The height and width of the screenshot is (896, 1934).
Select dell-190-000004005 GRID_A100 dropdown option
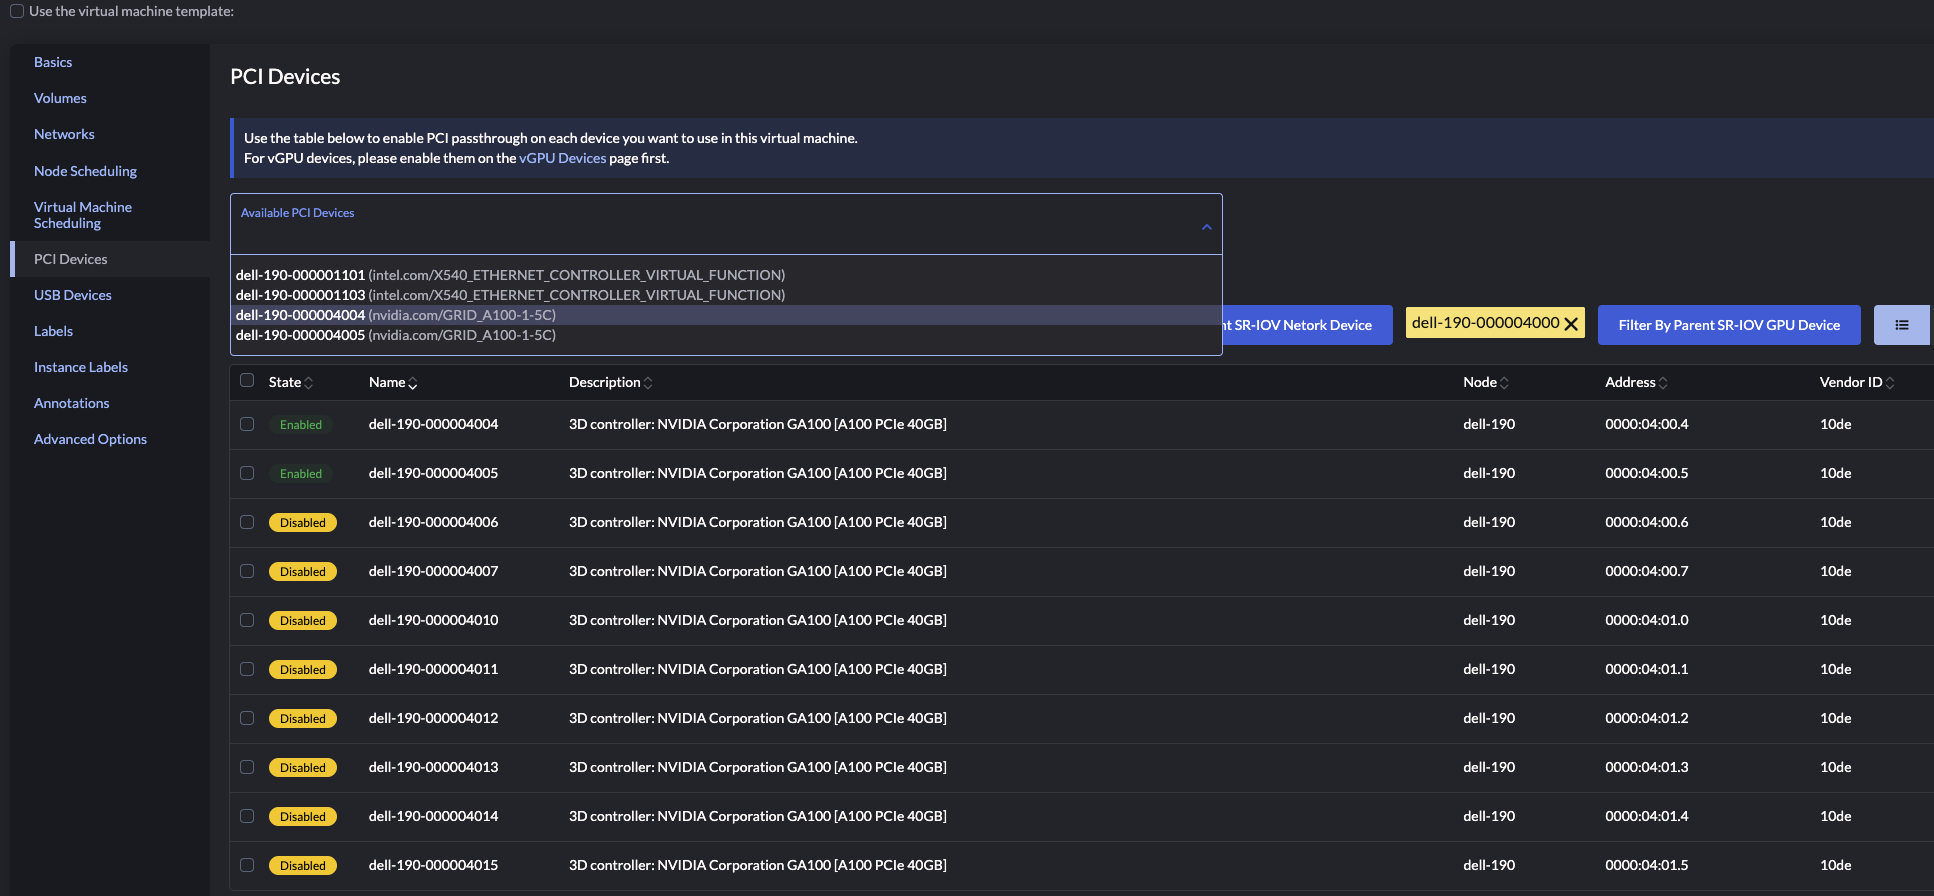[396, 335]
